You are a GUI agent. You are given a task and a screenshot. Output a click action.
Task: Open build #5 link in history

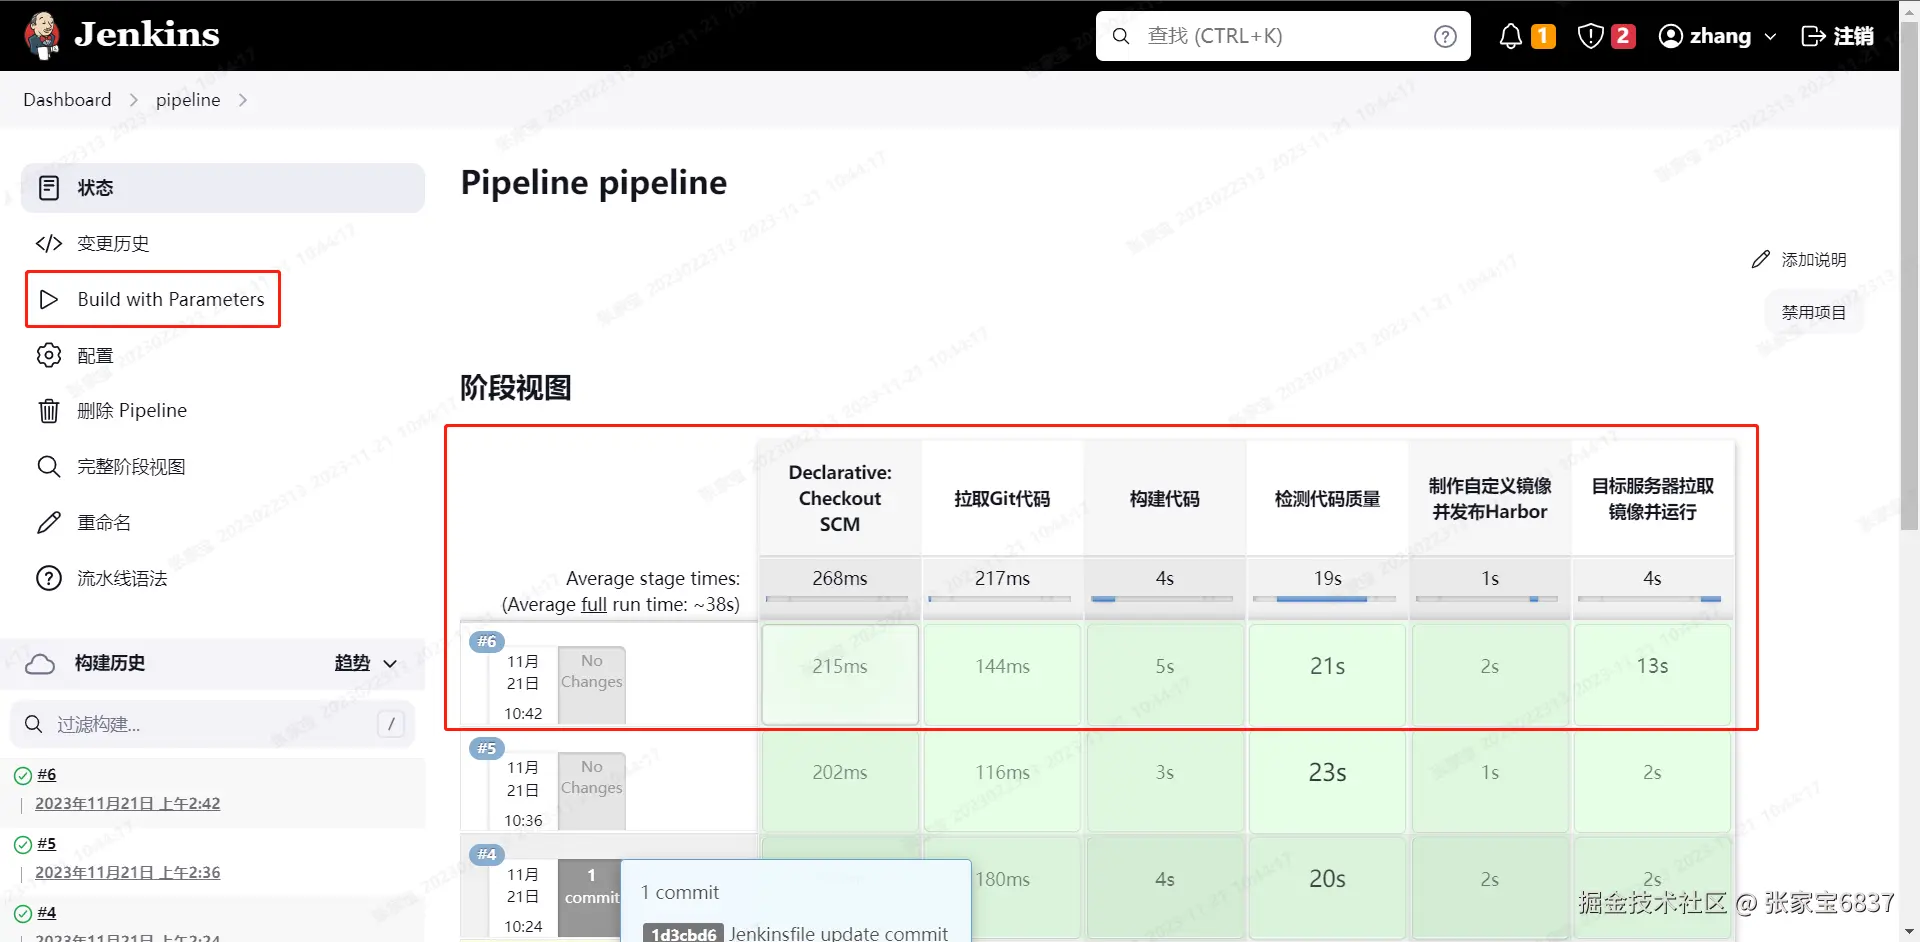(47, 844)
